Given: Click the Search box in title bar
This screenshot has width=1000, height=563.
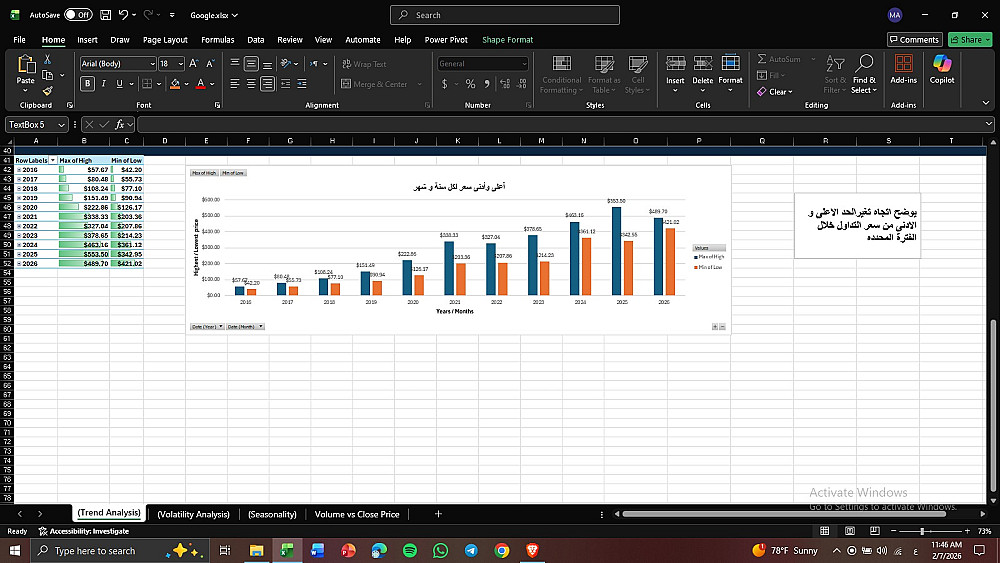Looking at the screenshot, I should tap(504, 15).
